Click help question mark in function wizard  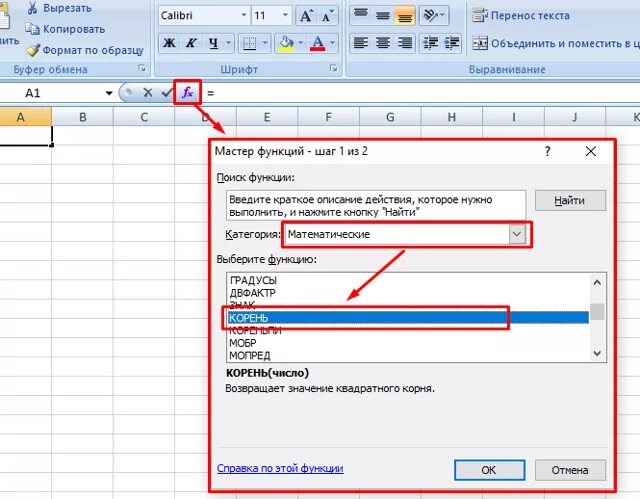(x=547, y=151)
